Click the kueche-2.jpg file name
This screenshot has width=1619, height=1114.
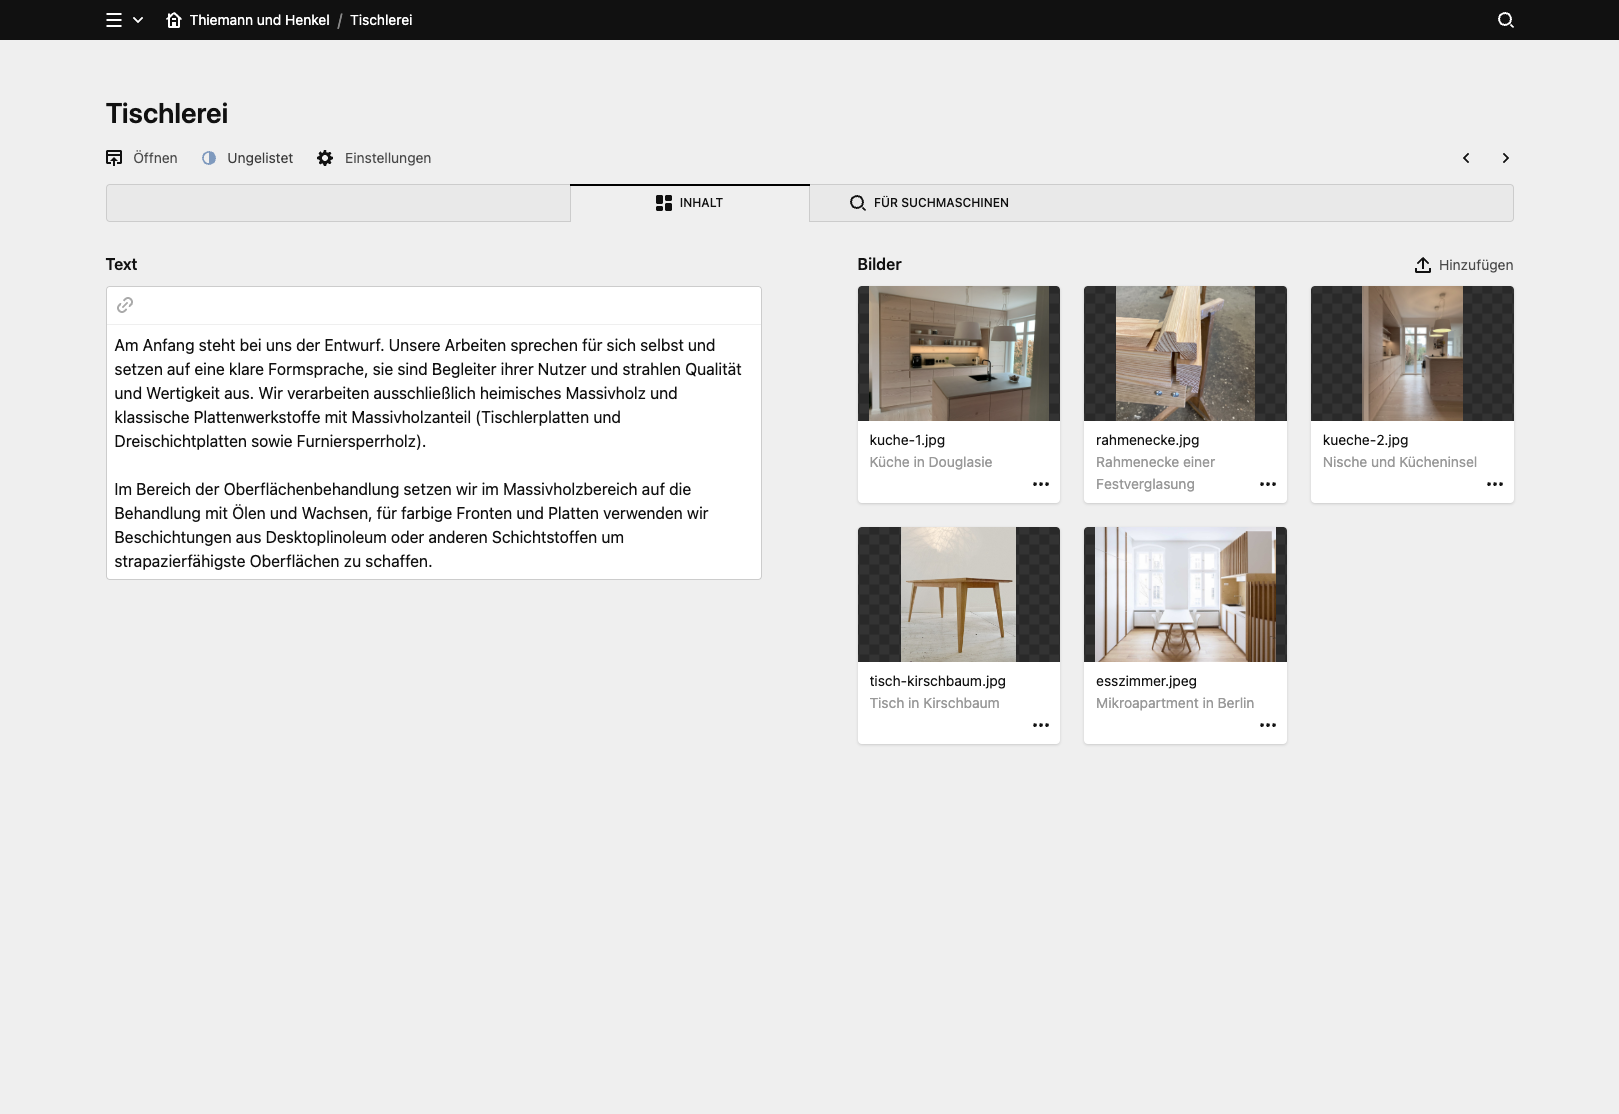point(1365,440)
